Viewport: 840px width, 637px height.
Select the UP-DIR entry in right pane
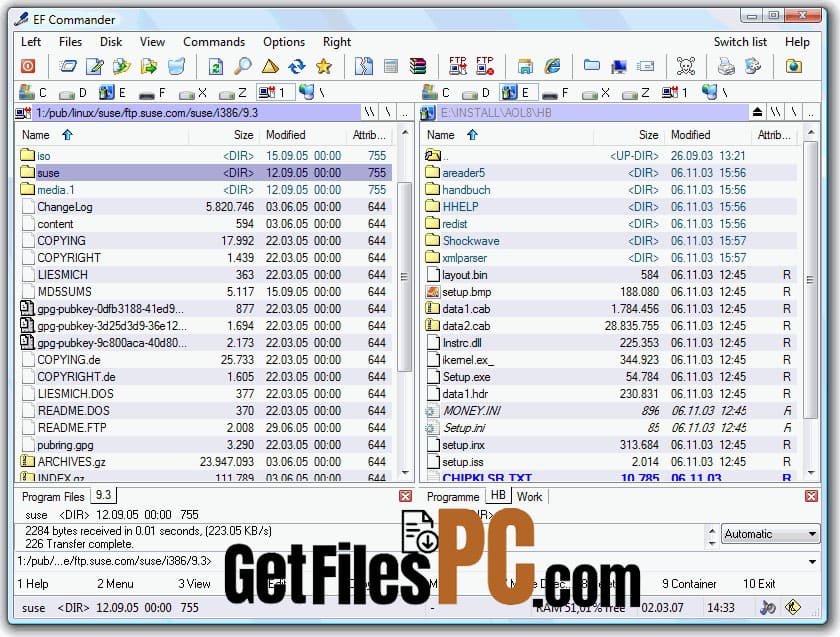tap(610, 155)
